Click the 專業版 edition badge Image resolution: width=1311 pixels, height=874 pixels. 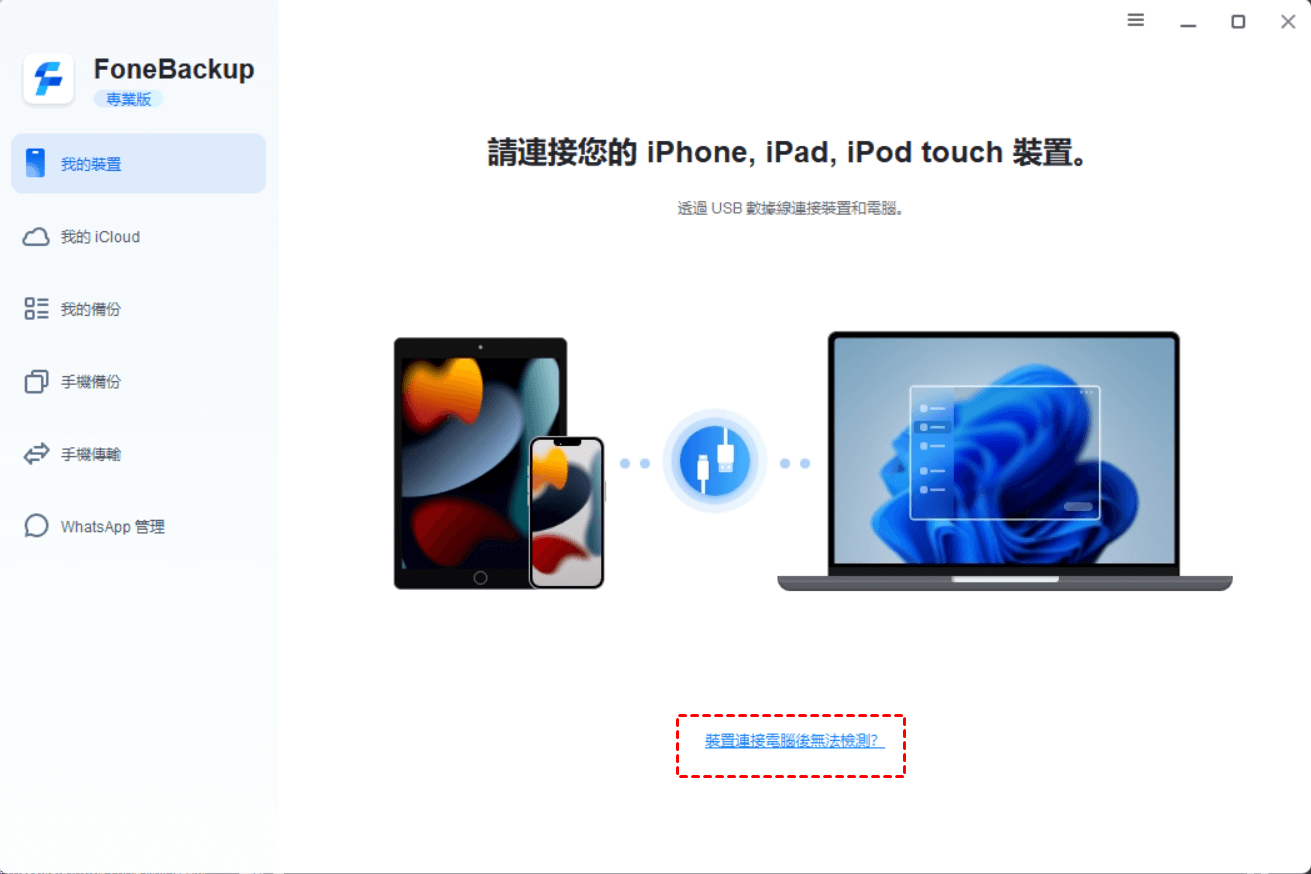pyautogui.click(x=128, y=99)
